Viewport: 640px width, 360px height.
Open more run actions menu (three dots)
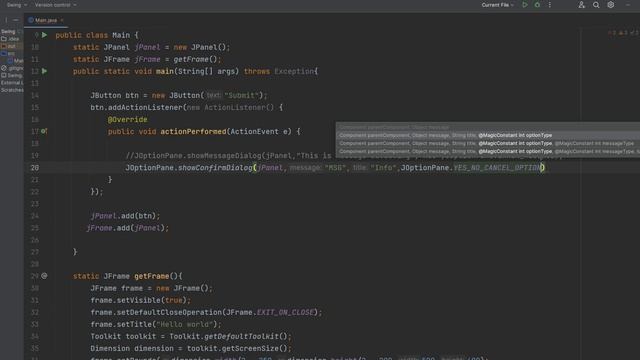tap(549, 5)
